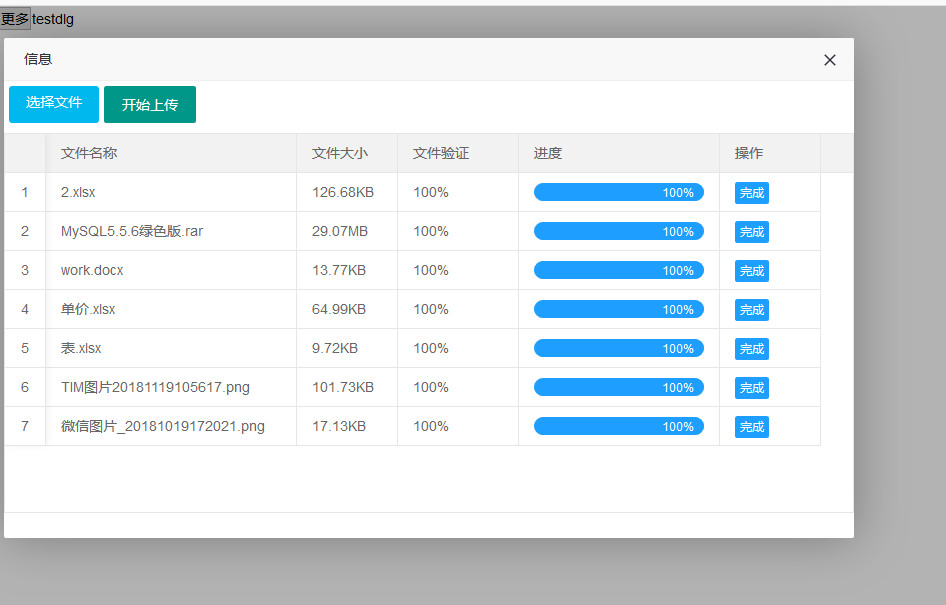Close the 信息 dialog with X icon
This screenshot has width=946, height=605.
pyautogui.click(x=829, y=60)
